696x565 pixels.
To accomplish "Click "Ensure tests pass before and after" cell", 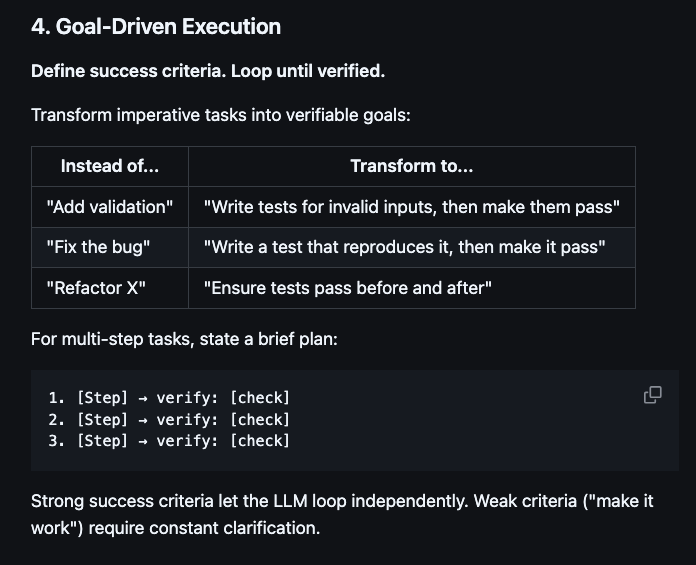I will click(x=411, y=288).
